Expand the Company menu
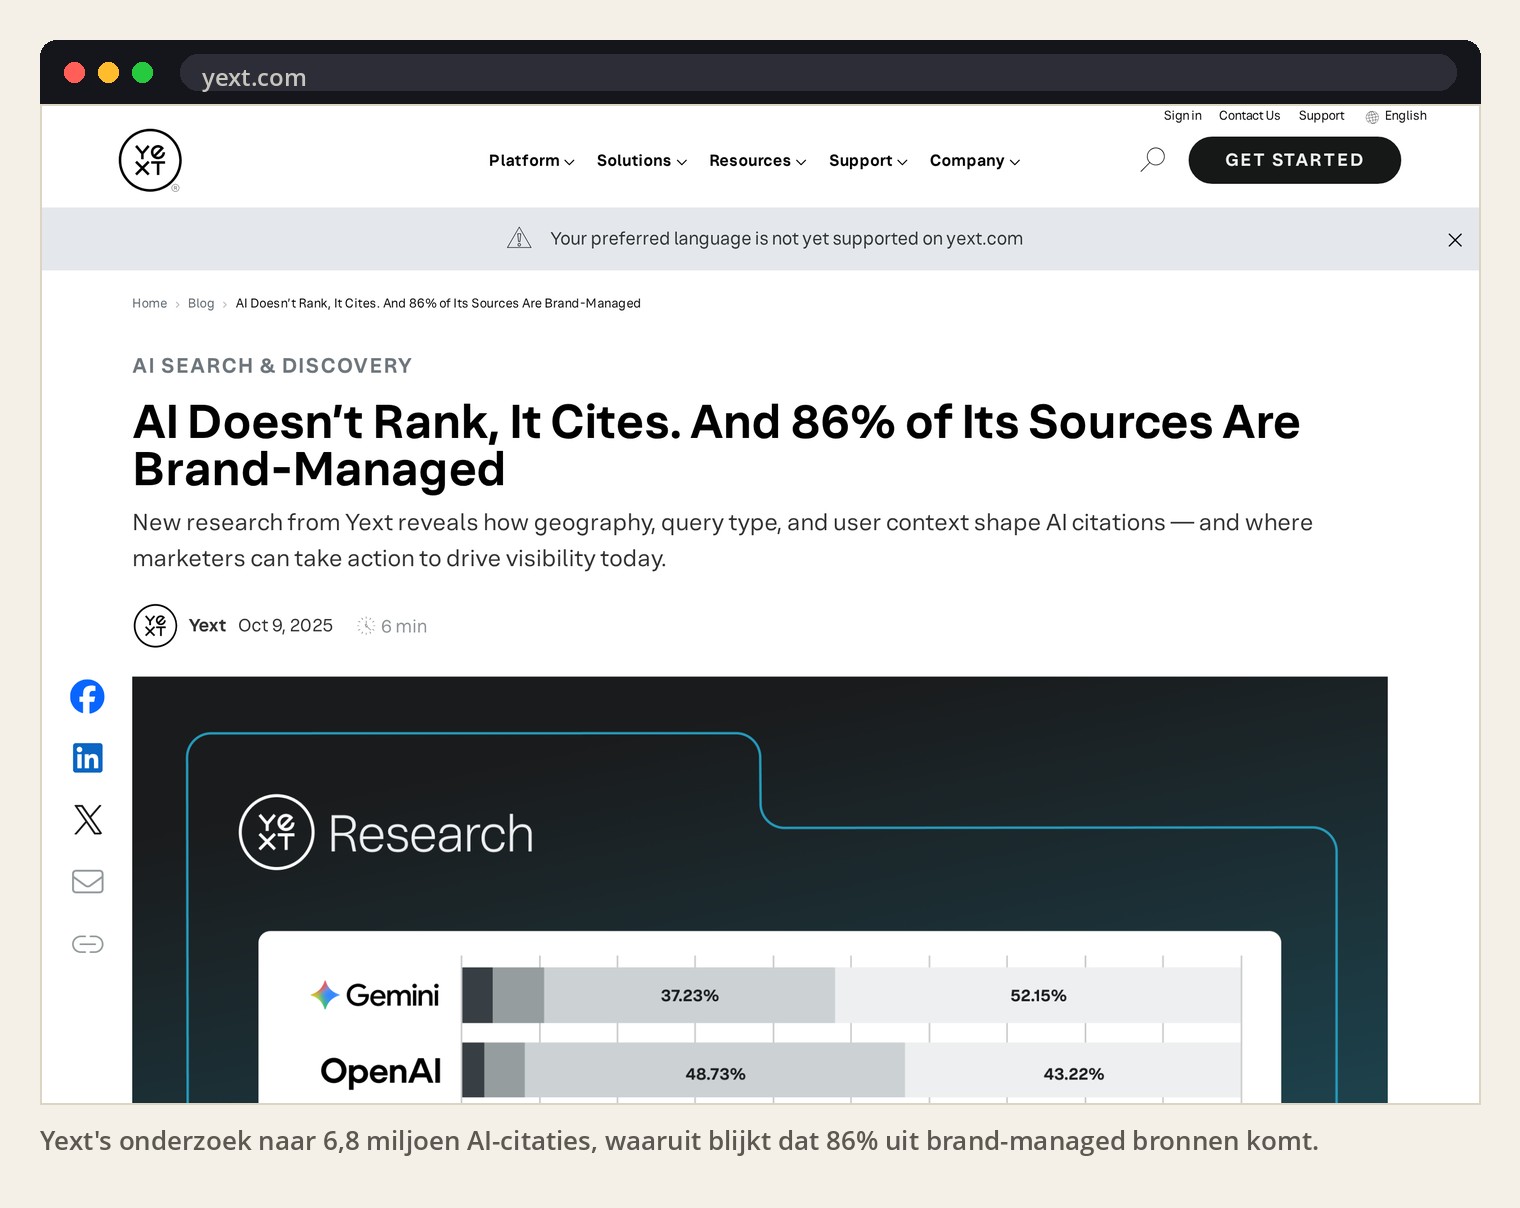This screenshot has width=1520, height=1208. 974,161
